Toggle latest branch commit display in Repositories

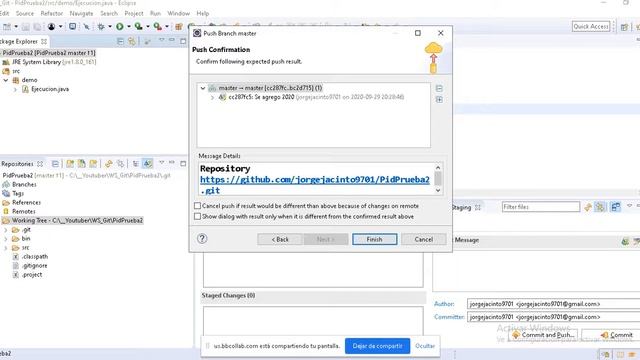(x=147, y=164)
